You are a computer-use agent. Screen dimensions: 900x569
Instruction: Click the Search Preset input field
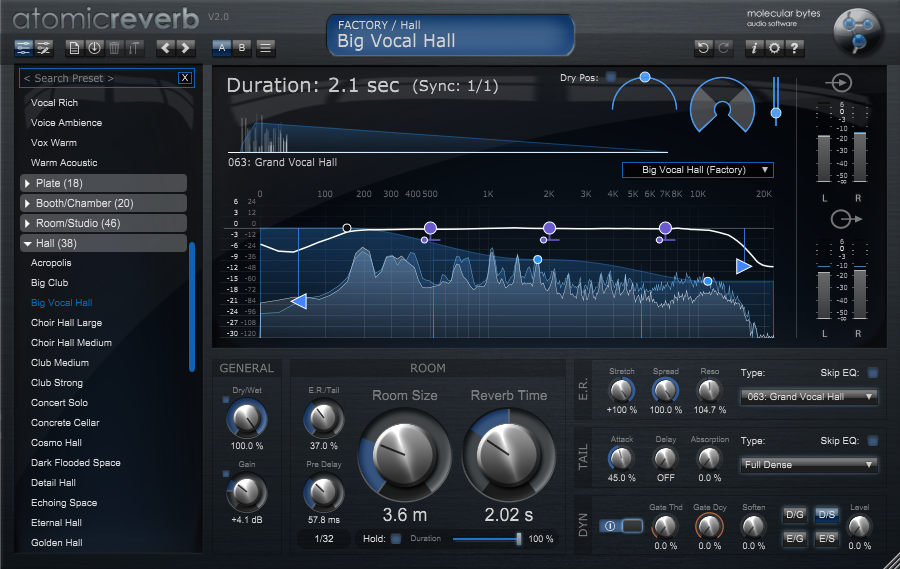click(98, 78)
